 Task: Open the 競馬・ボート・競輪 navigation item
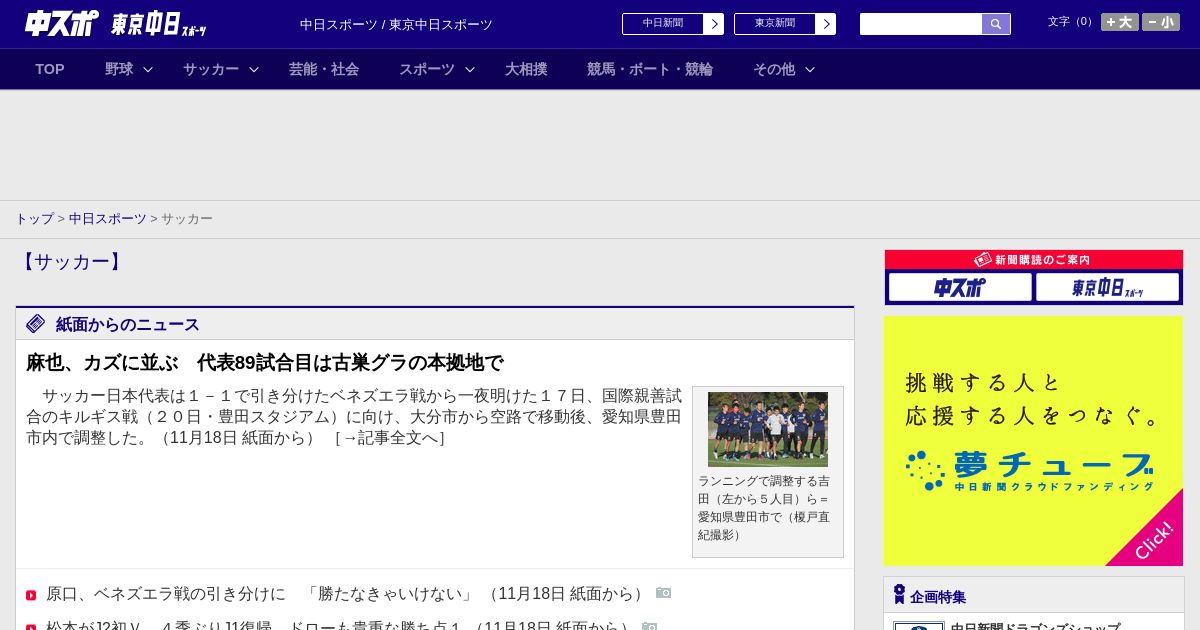pyautogui.click(x=650, y=69)
